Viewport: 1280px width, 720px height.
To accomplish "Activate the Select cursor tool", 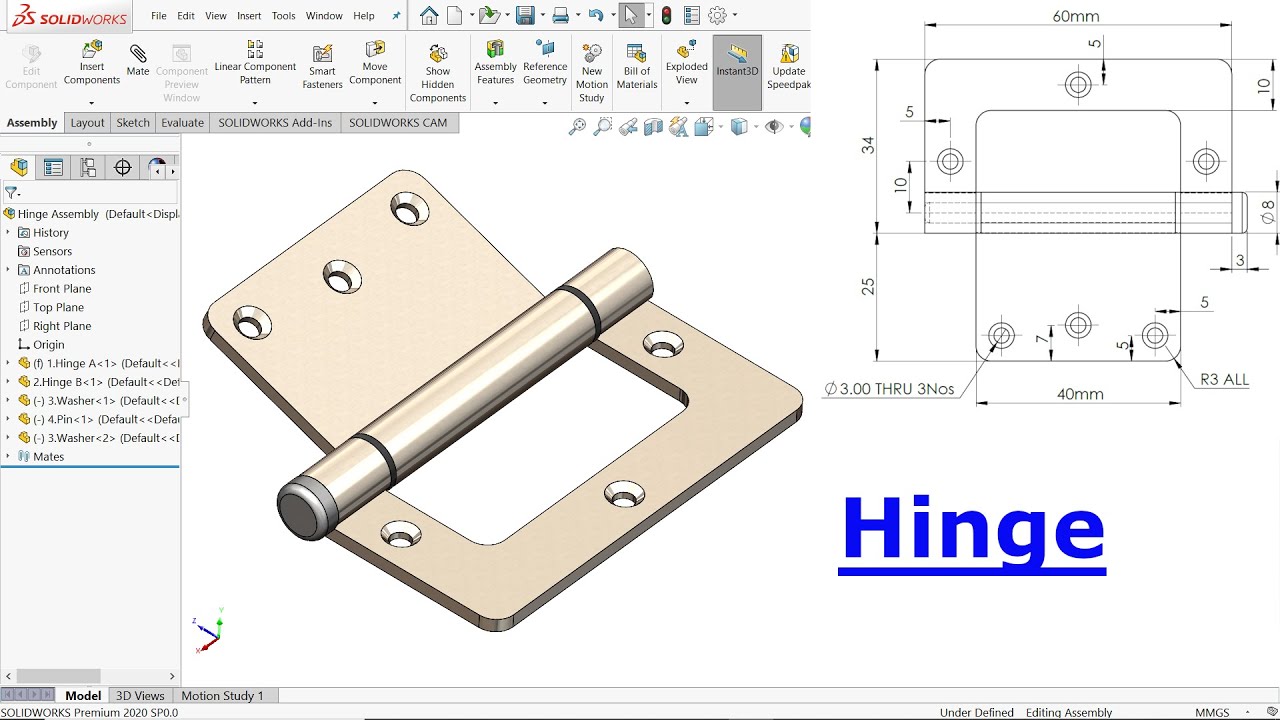I will point(631,15).
